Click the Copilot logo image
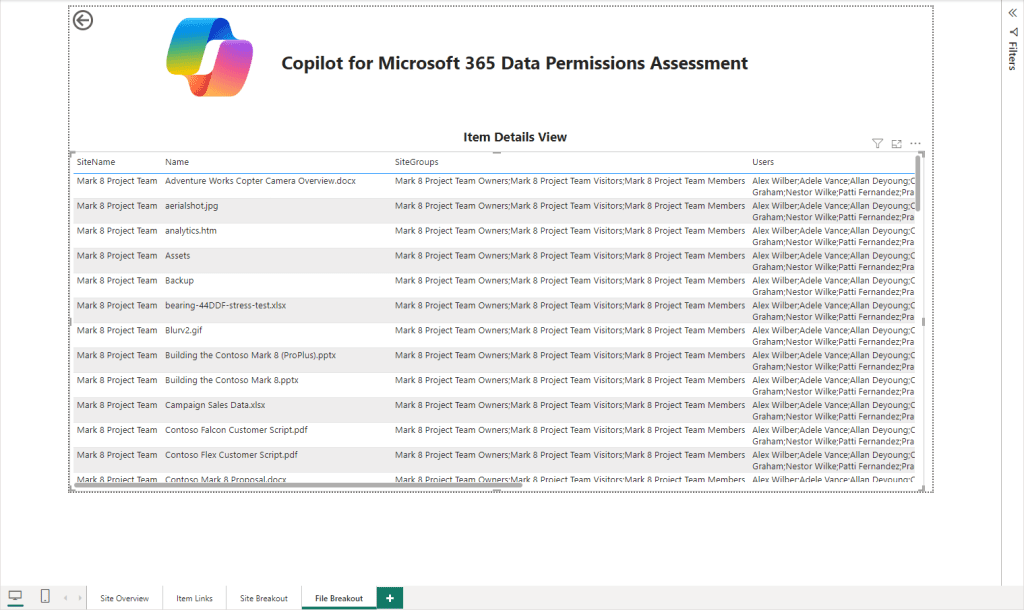 coord(209,57)
